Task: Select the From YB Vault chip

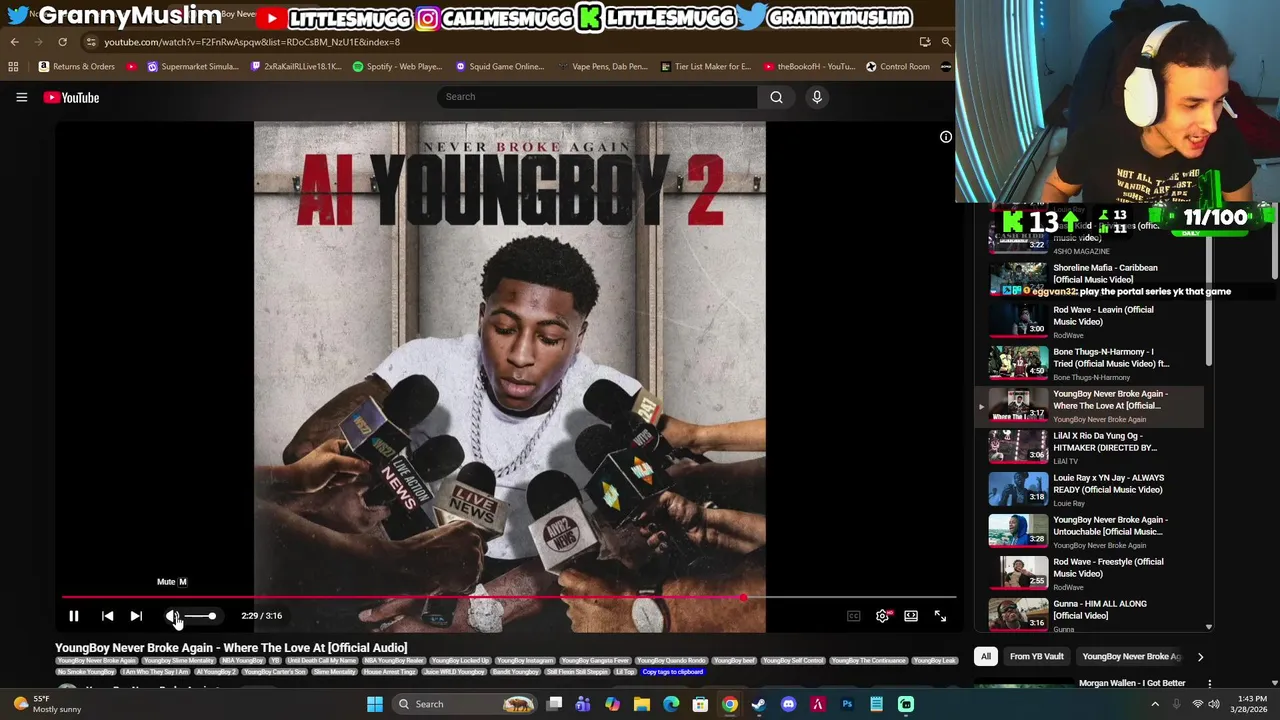Action: coord(1036,657)
